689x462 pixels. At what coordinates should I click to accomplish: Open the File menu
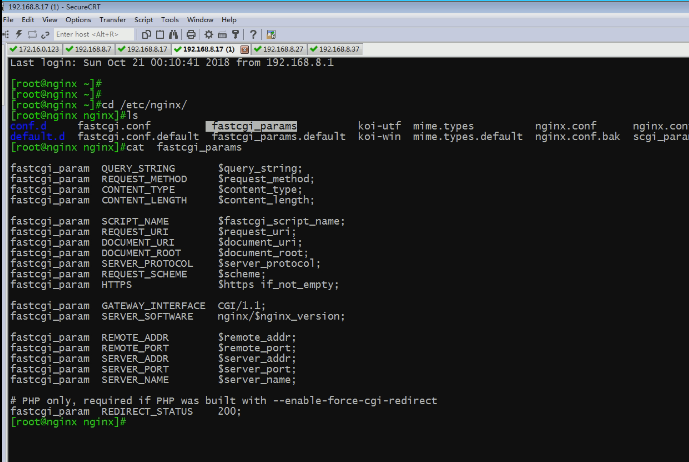(x=8, y=20)
